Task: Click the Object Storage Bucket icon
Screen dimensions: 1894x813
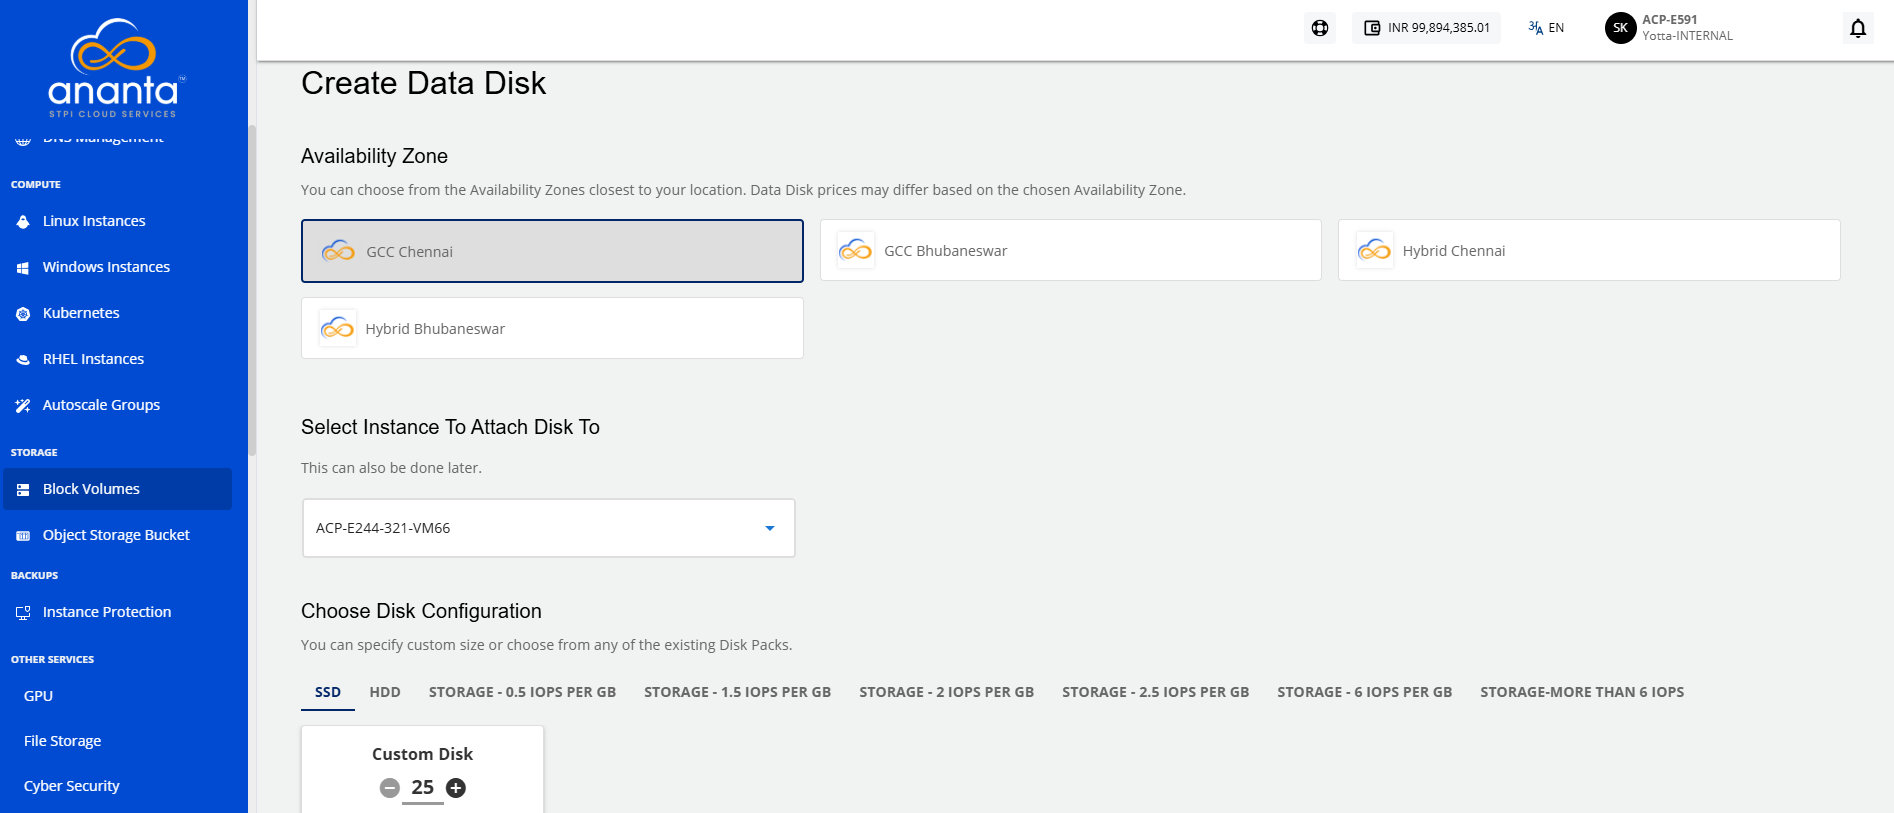Action: point(23,536)
